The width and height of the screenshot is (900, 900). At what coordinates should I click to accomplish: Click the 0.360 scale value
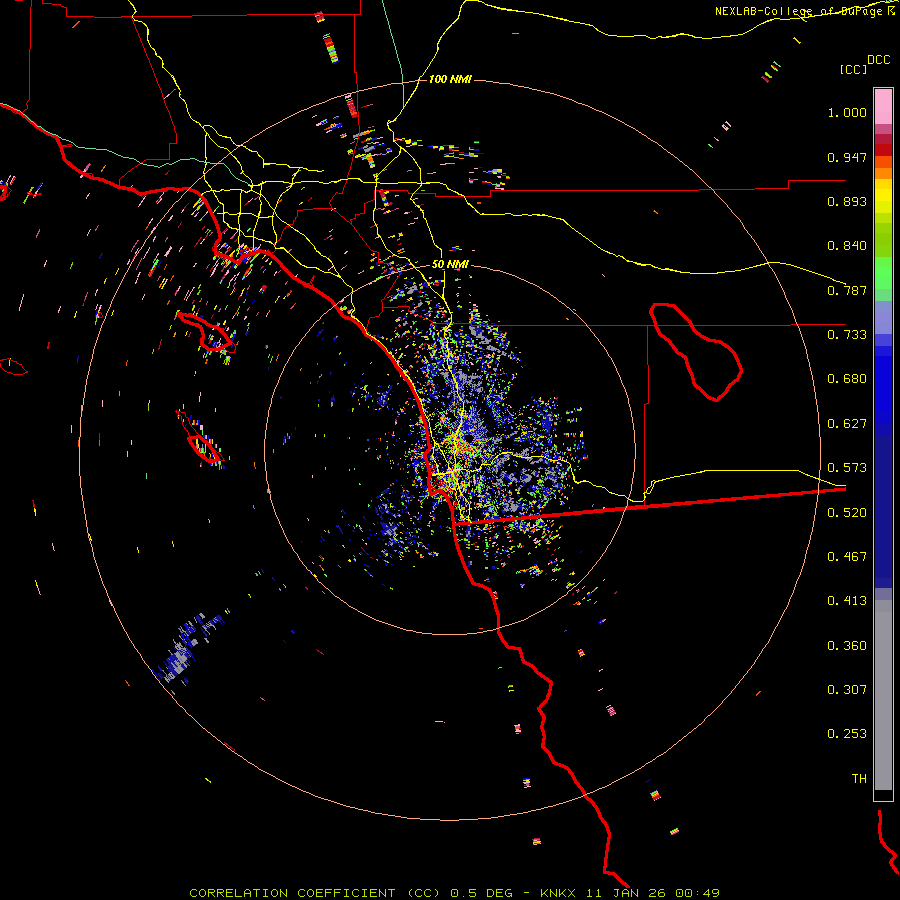pos(847,646)
